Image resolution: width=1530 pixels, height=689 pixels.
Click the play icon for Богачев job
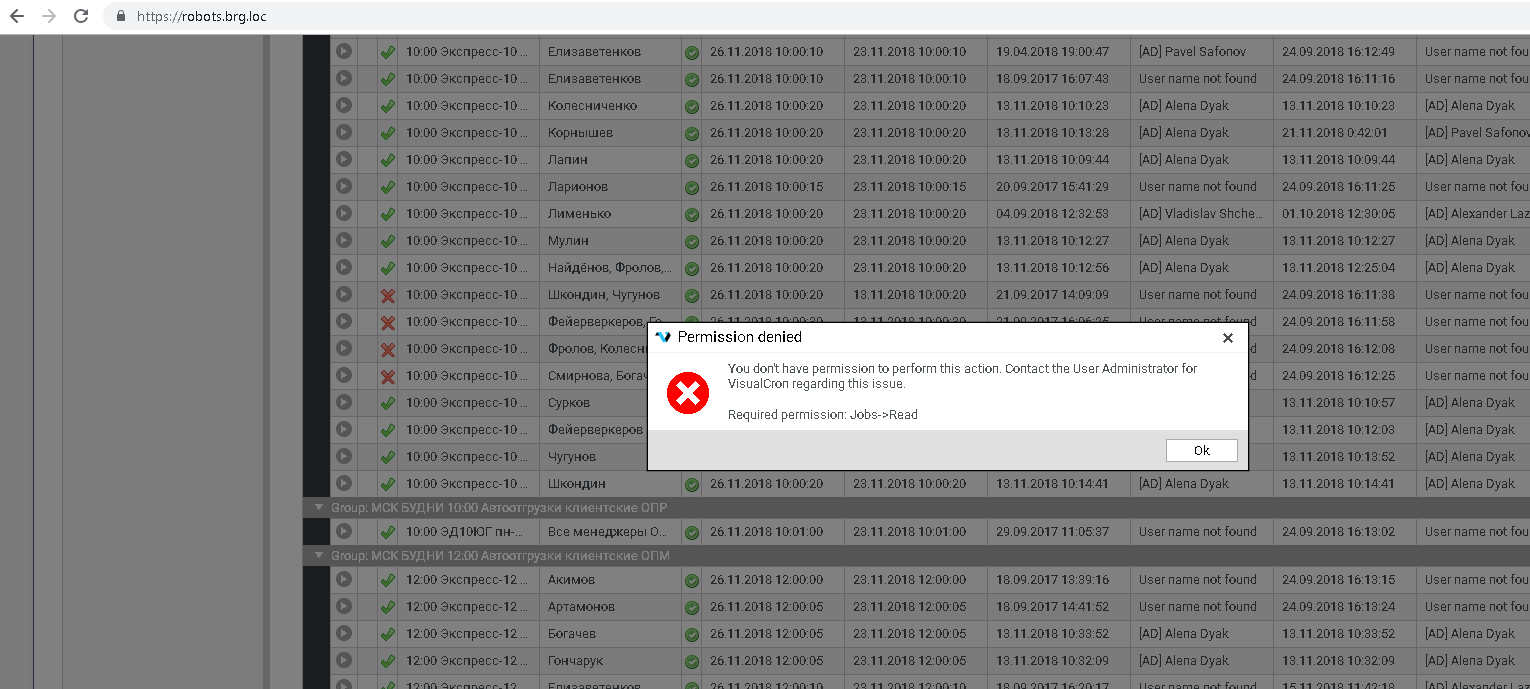point(344,633)
